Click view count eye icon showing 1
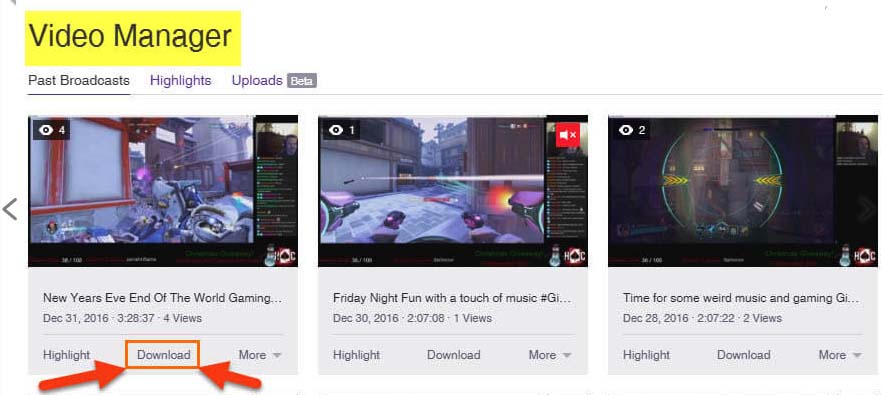The height and width of the screenshot is (395, 883). 337,130
